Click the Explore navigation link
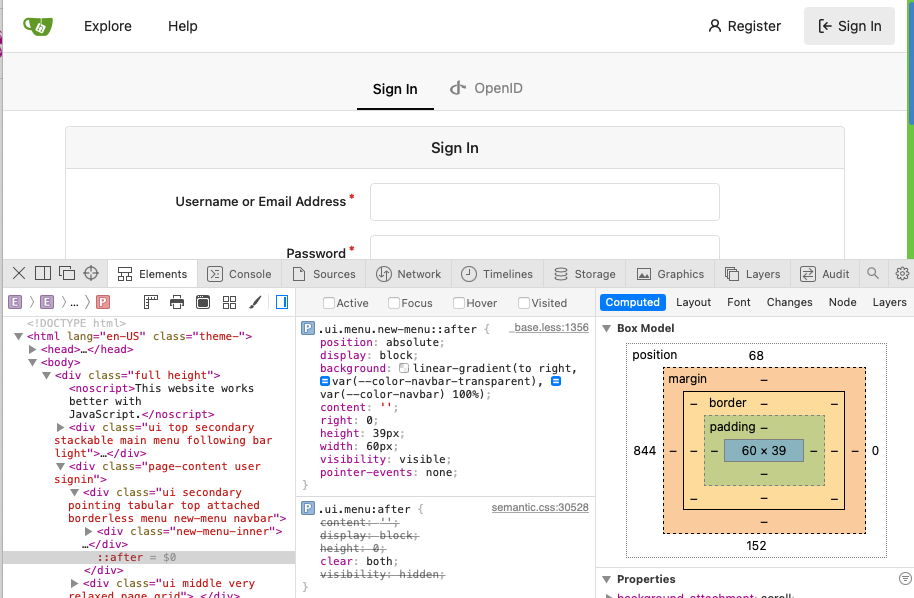The image size is (914, 598). click(108, 26)
